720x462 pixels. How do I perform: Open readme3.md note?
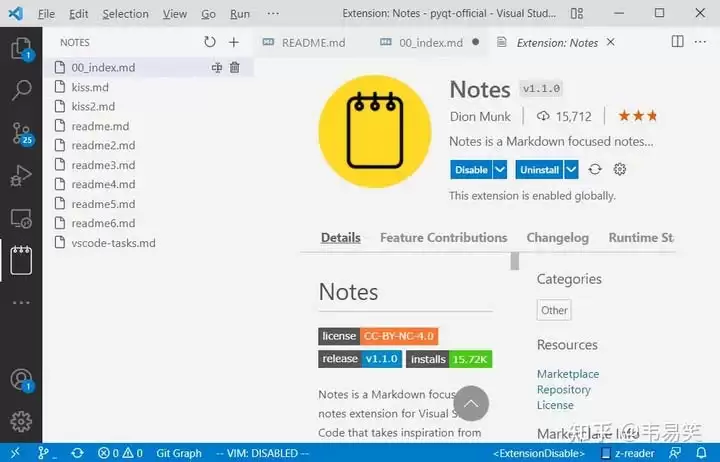pos(148,165)
